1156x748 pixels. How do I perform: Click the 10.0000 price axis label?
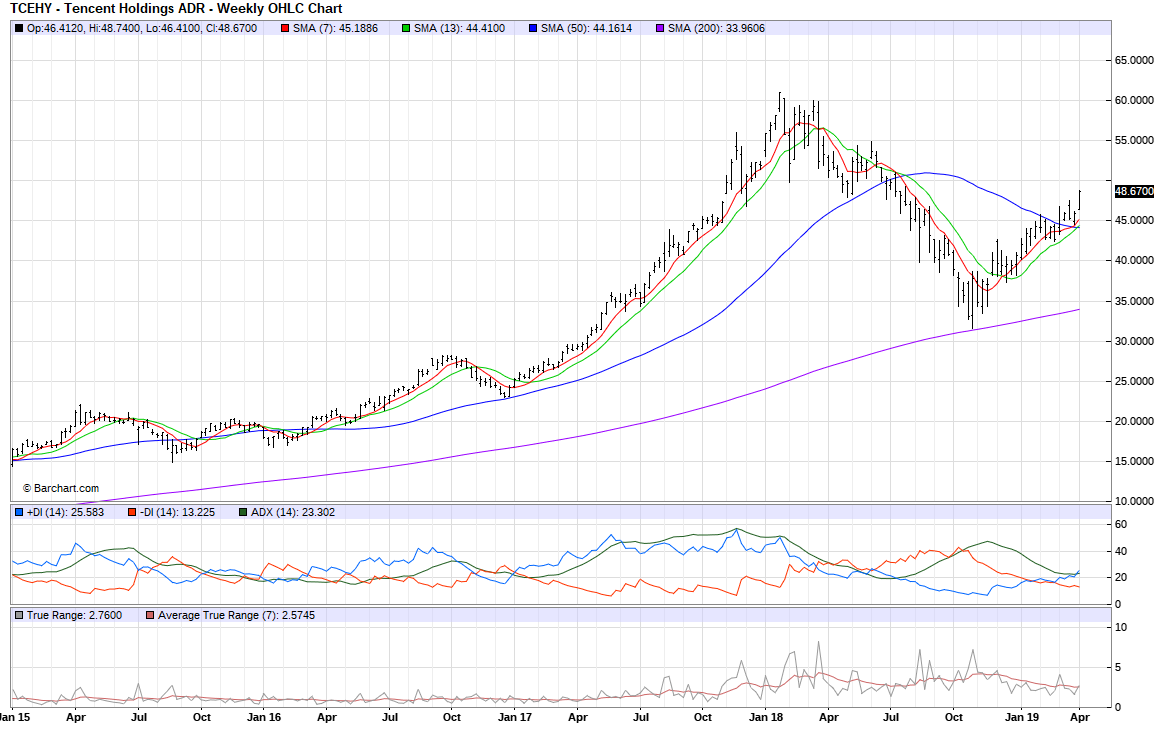coord(1134,501)
